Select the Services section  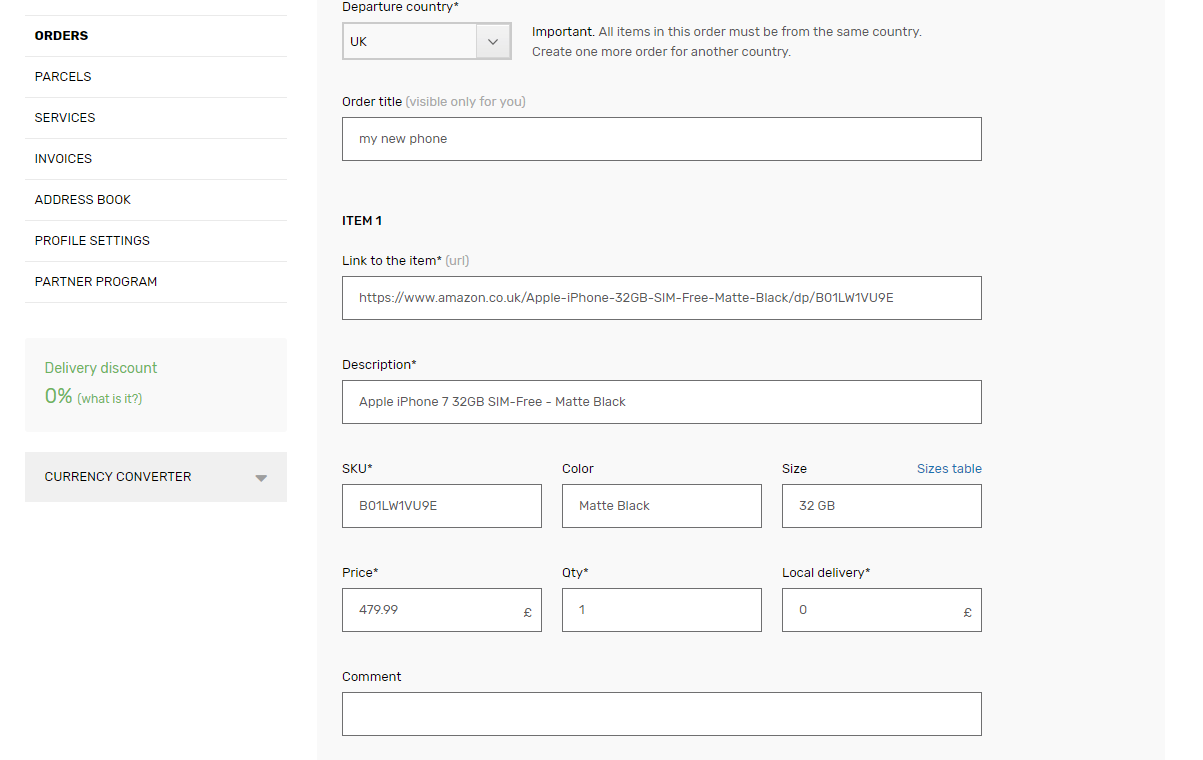(x=64, y=117)
